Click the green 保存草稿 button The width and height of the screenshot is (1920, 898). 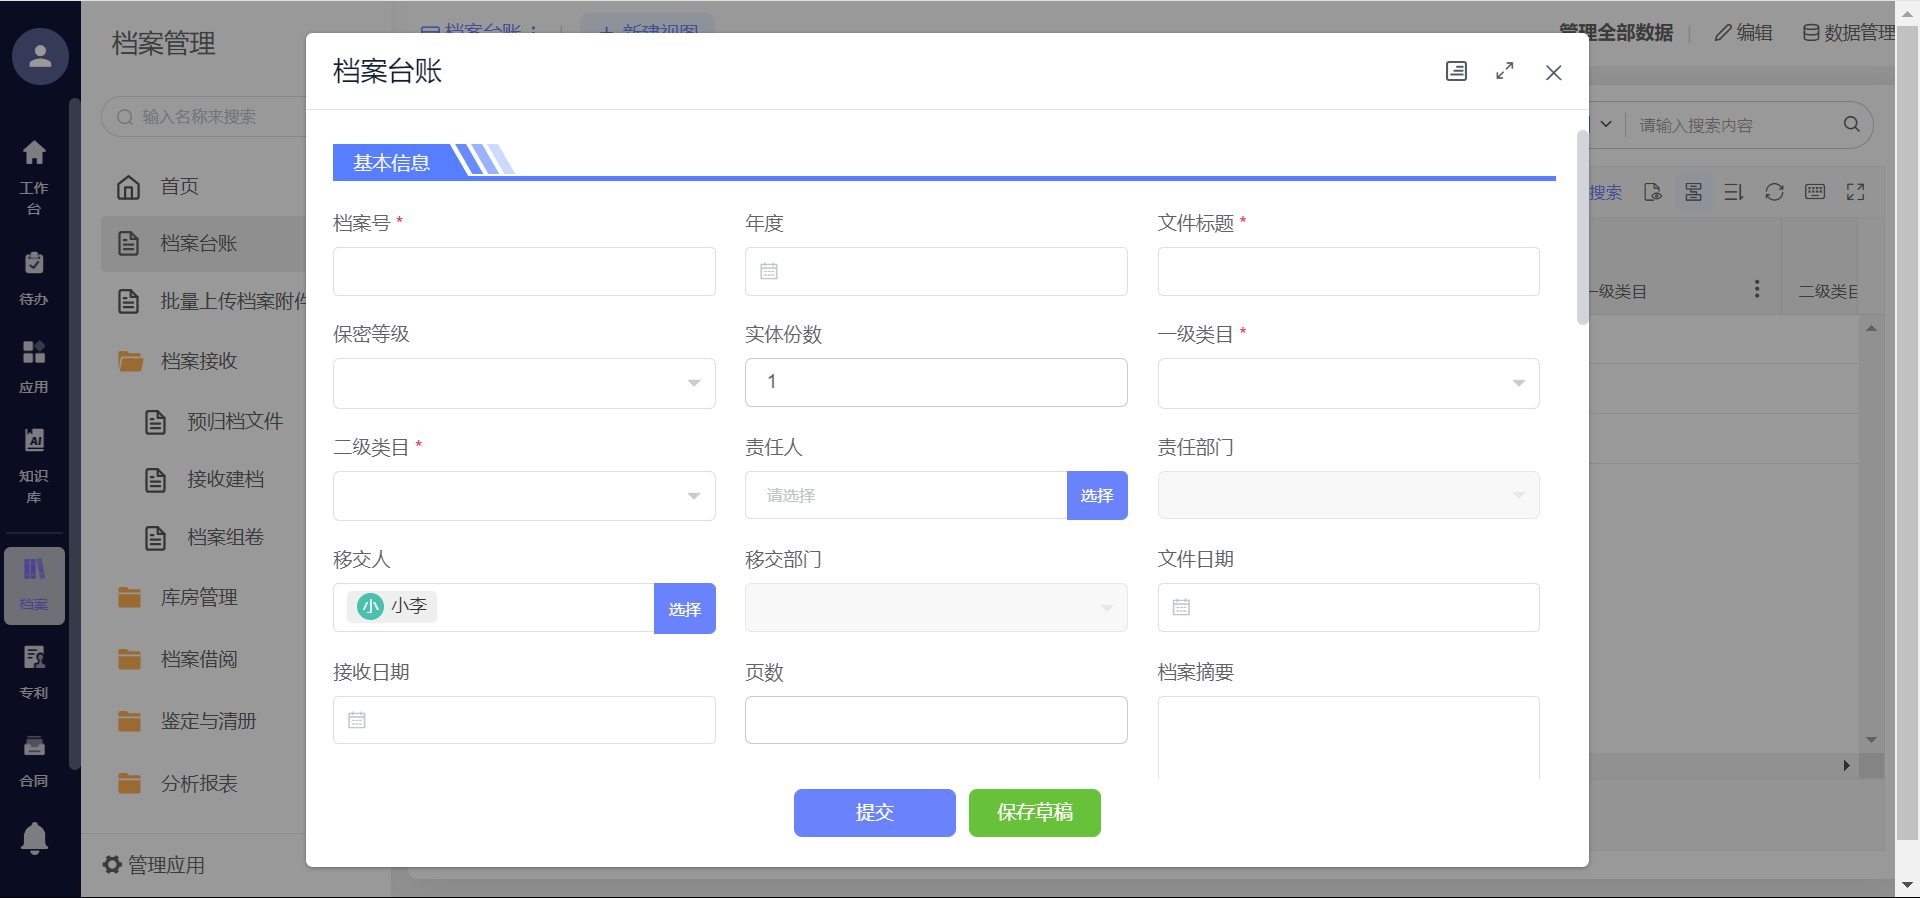(x=1034, y=813)
